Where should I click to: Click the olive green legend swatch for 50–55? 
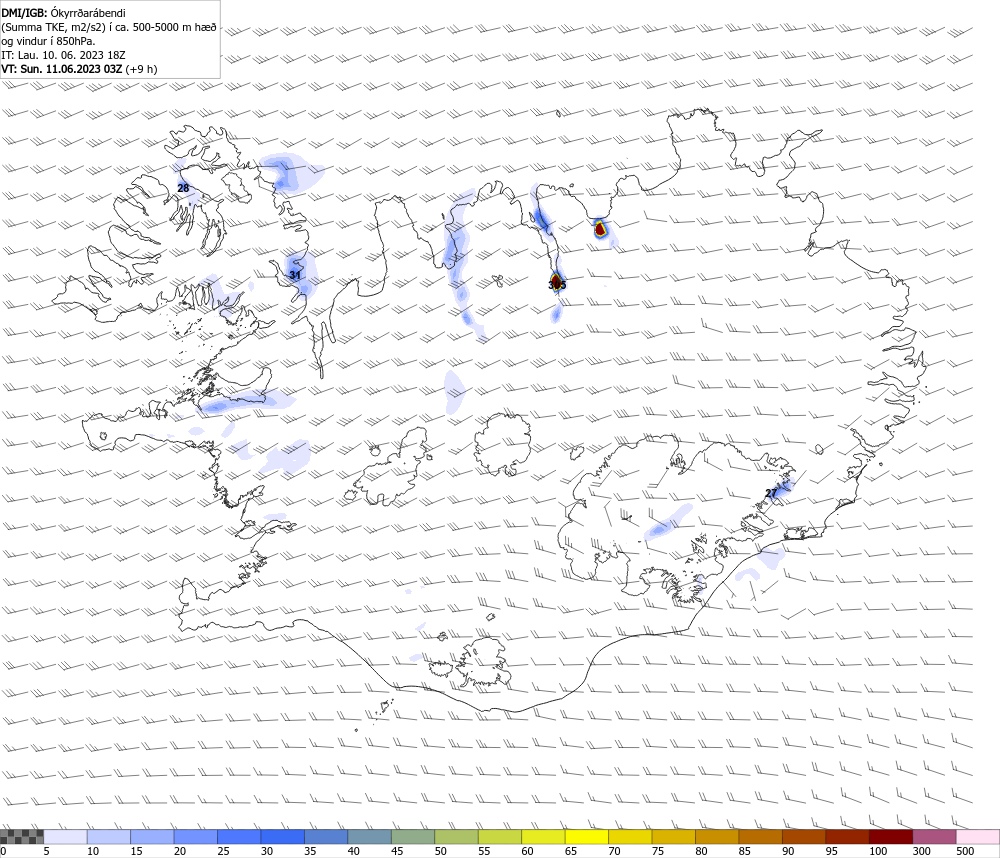coord(457,837)
